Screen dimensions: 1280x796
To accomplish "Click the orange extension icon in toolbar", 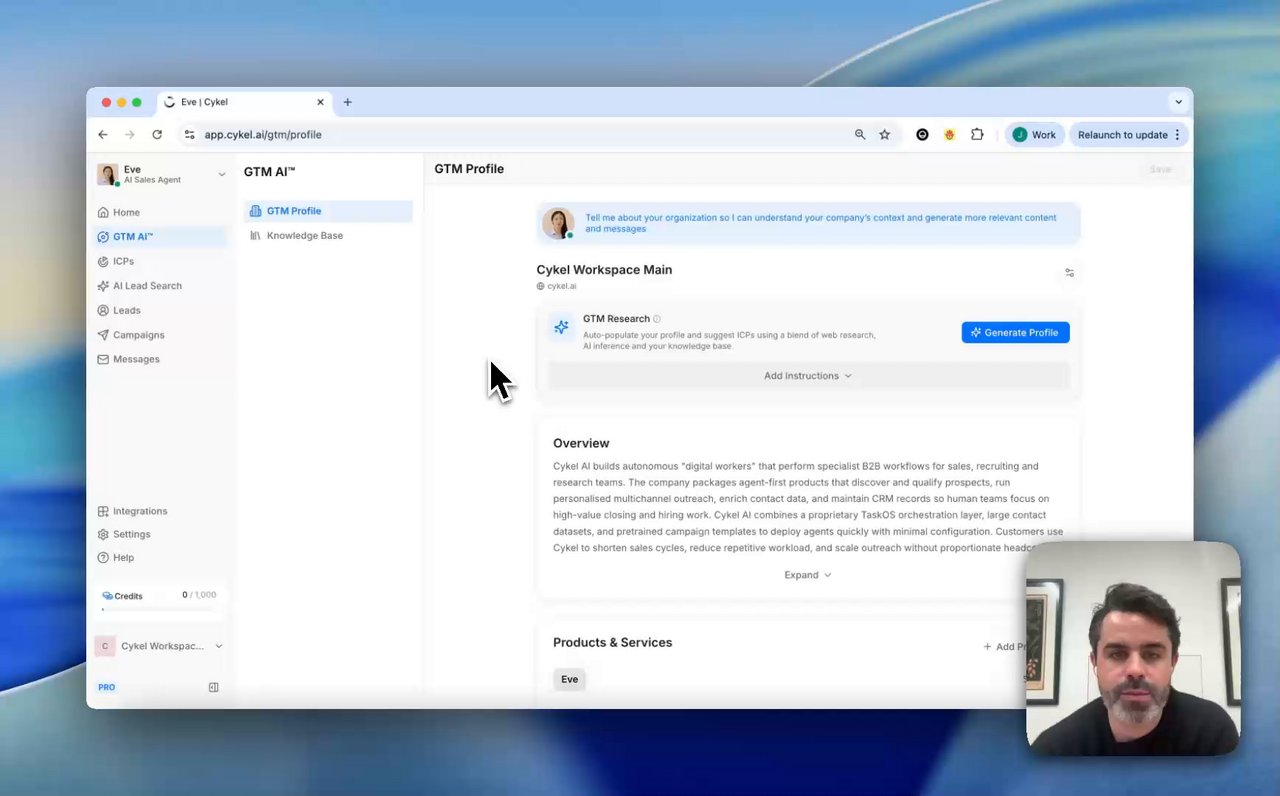I will 949,135.
